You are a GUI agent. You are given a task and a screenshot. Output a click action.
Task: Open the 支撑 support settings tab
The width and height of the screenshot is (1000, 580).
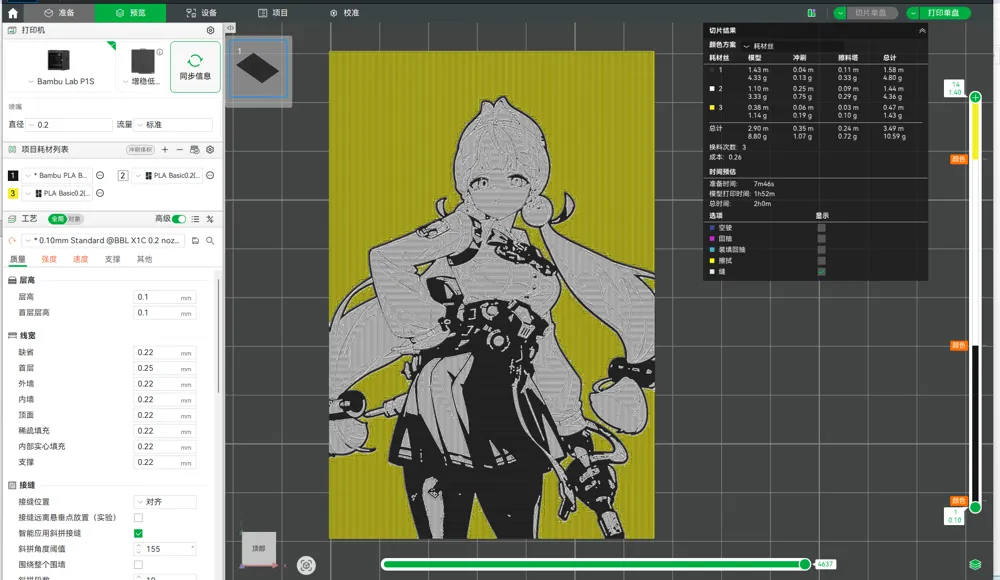tap(112, 260)
